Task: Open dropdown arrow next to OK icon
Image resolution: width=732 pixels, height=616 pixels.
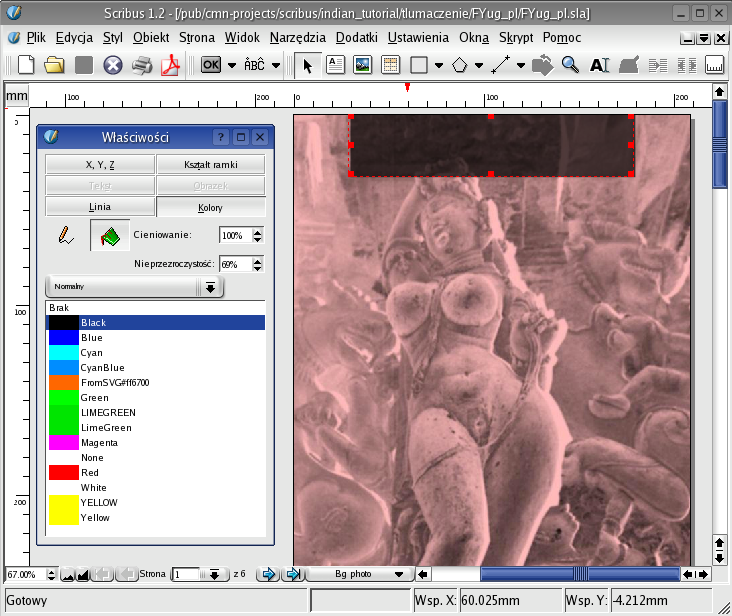Action: (x=232, y=65)
